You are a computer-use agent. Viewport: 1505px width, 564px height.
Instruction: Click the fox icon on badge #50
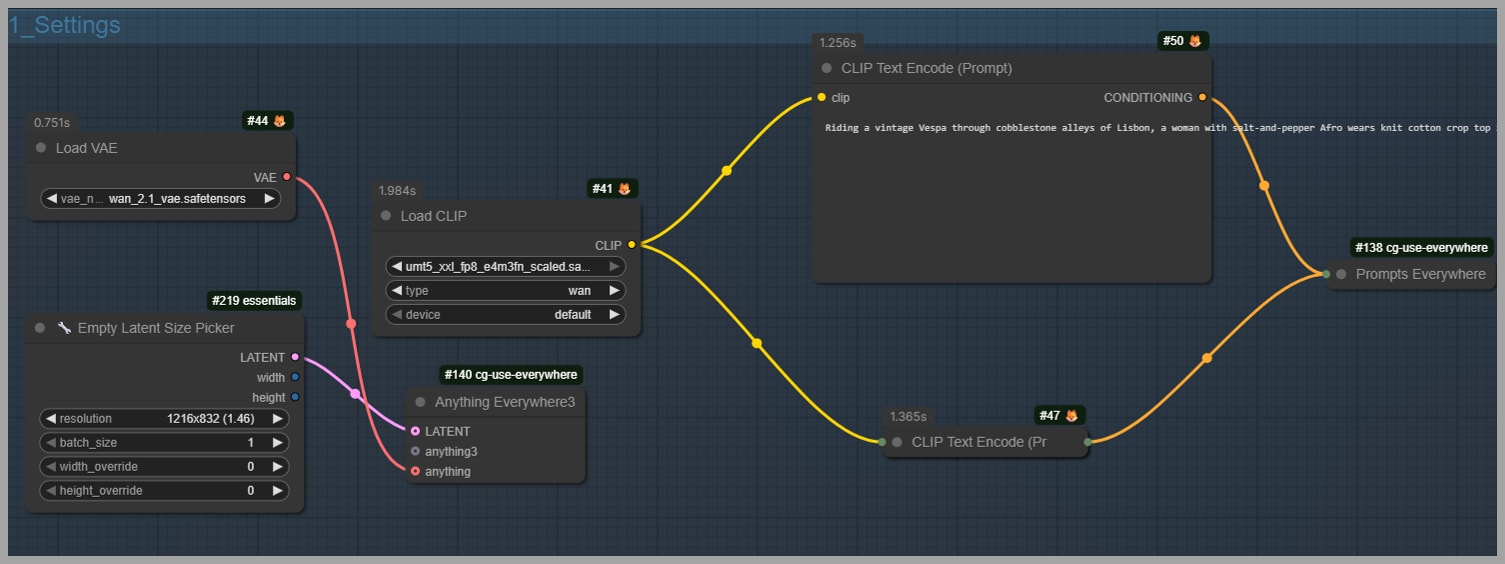(x=1194, y=41)
